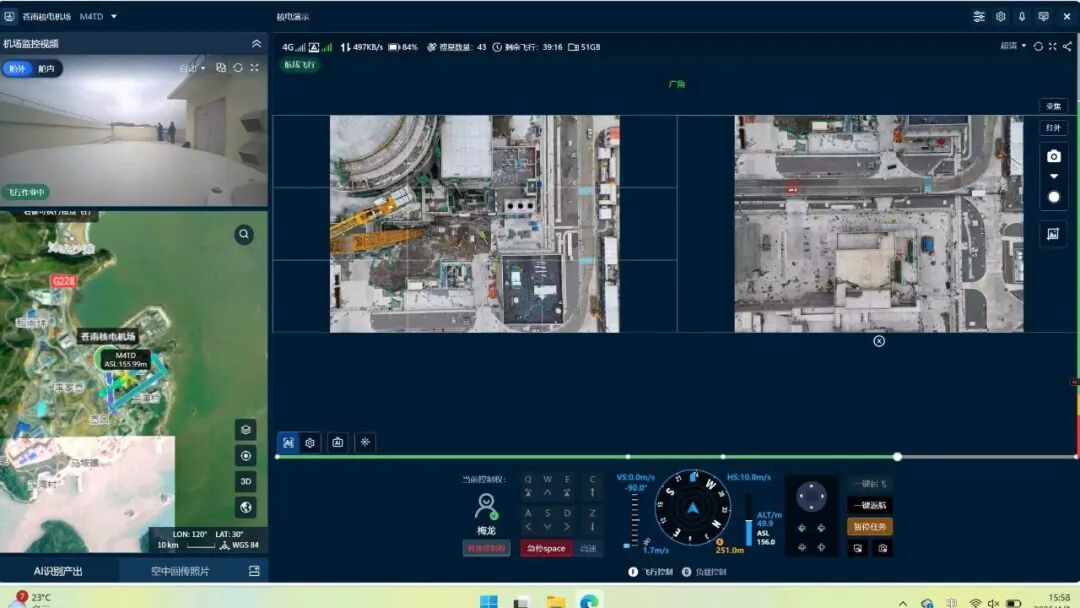Refresh the drone video stream
This screenshot has width=1080, height=608.
(1038, 46)
